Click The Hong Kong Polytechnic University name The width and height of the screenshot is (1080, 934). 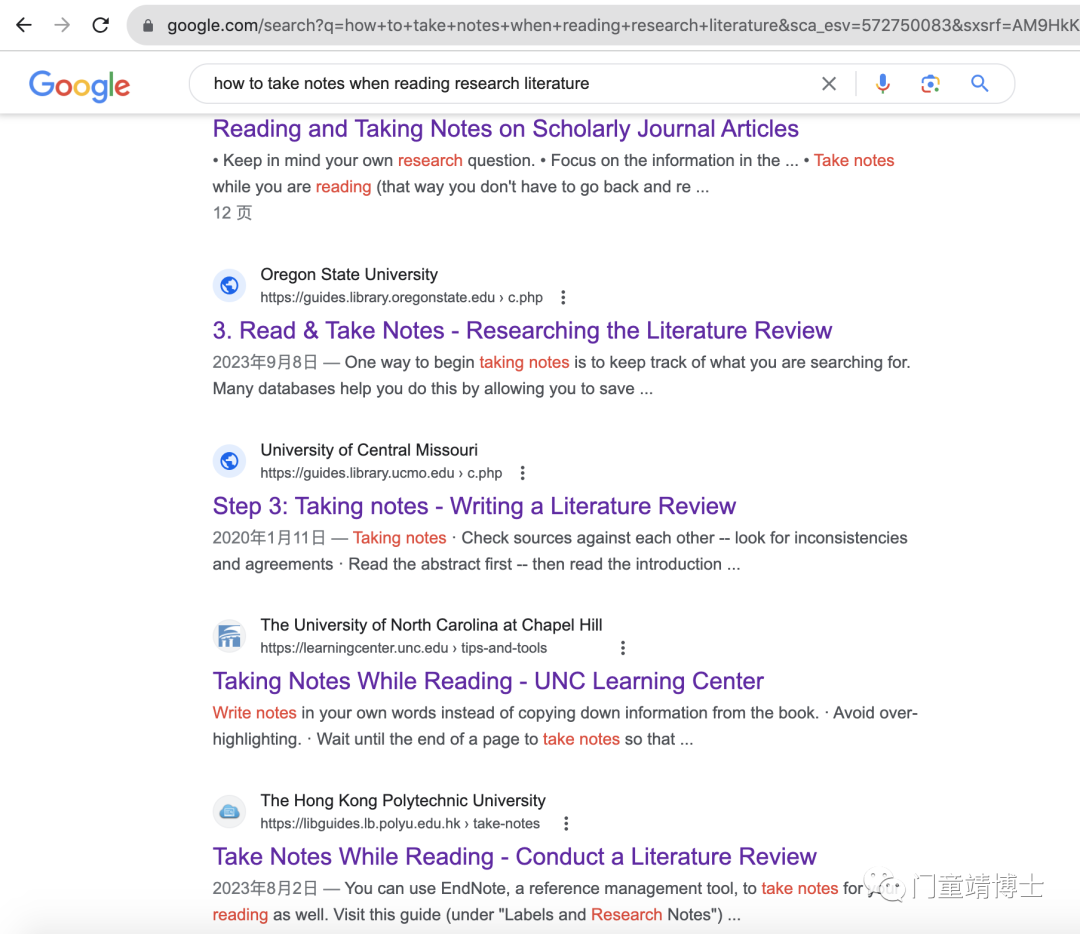coord(403,801)
